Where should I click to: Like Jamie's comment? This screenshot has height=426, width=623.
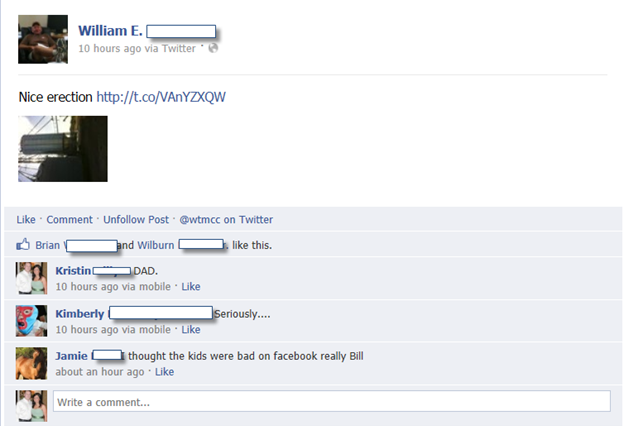tap(164, 372)
